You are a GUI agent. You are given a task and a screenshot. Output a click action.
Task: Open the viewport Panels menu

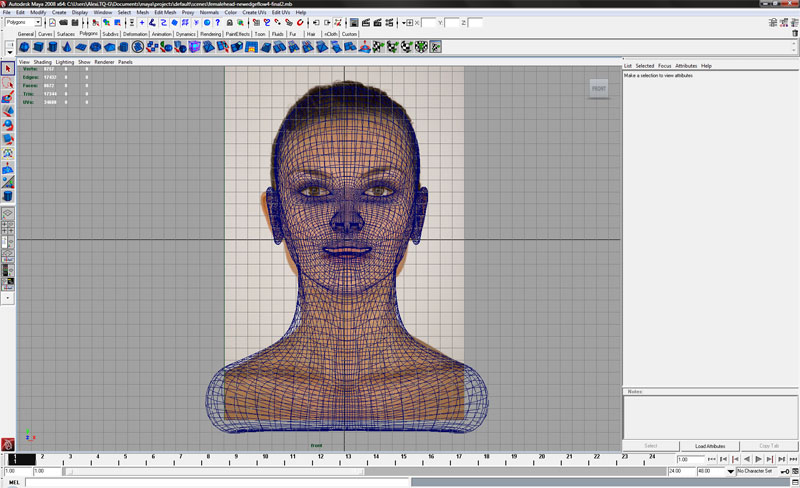click(125, 62)
